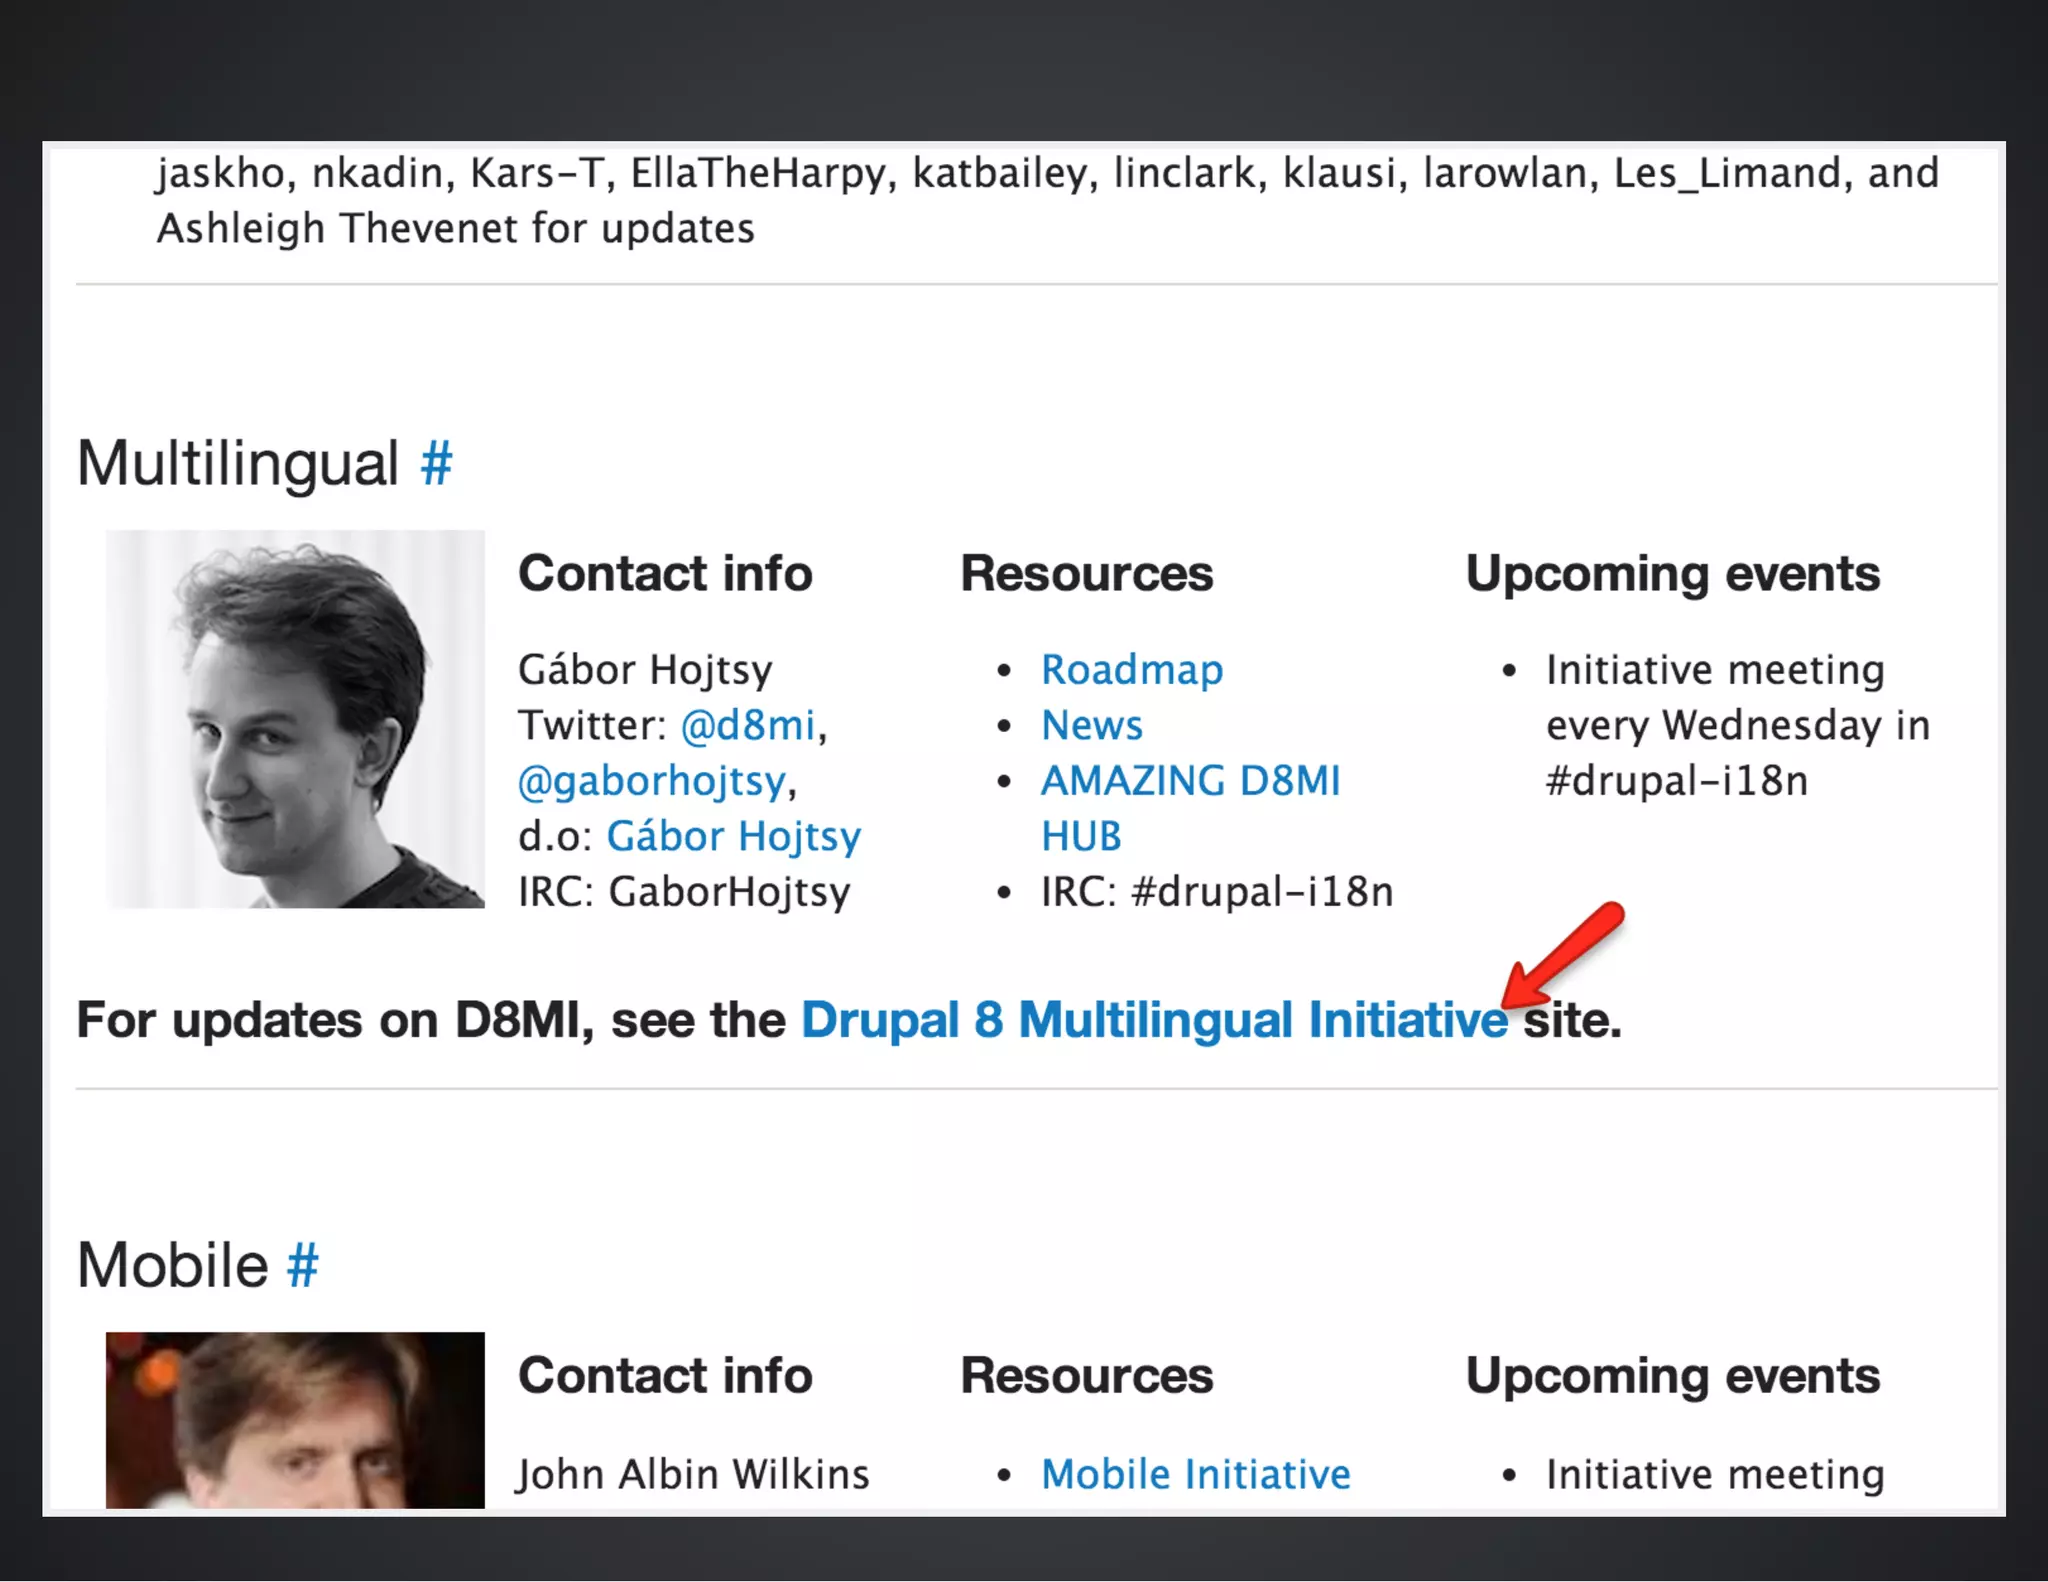
Task: Click the # anchor beside Multilingual heading
Action: [x=436, y=465]
